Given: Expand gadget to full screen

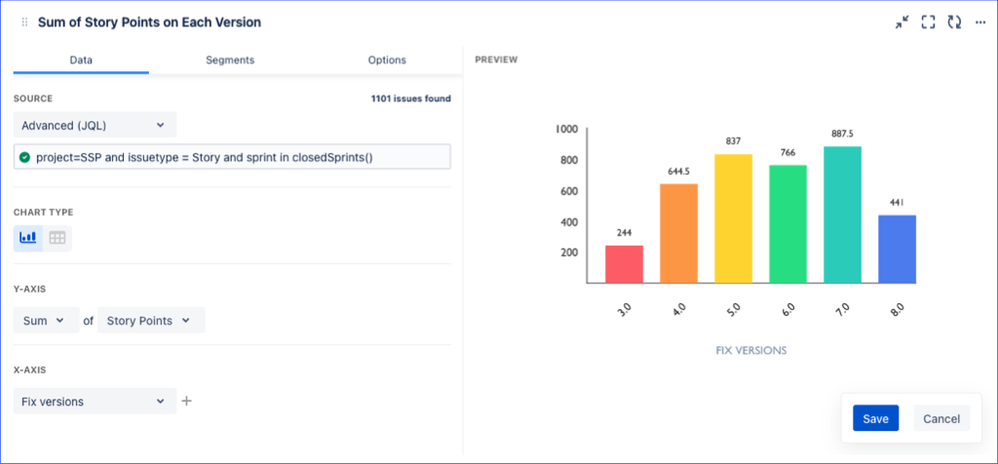Looking at the screenshot, I should pyautogui.click(x=928, y=22).
